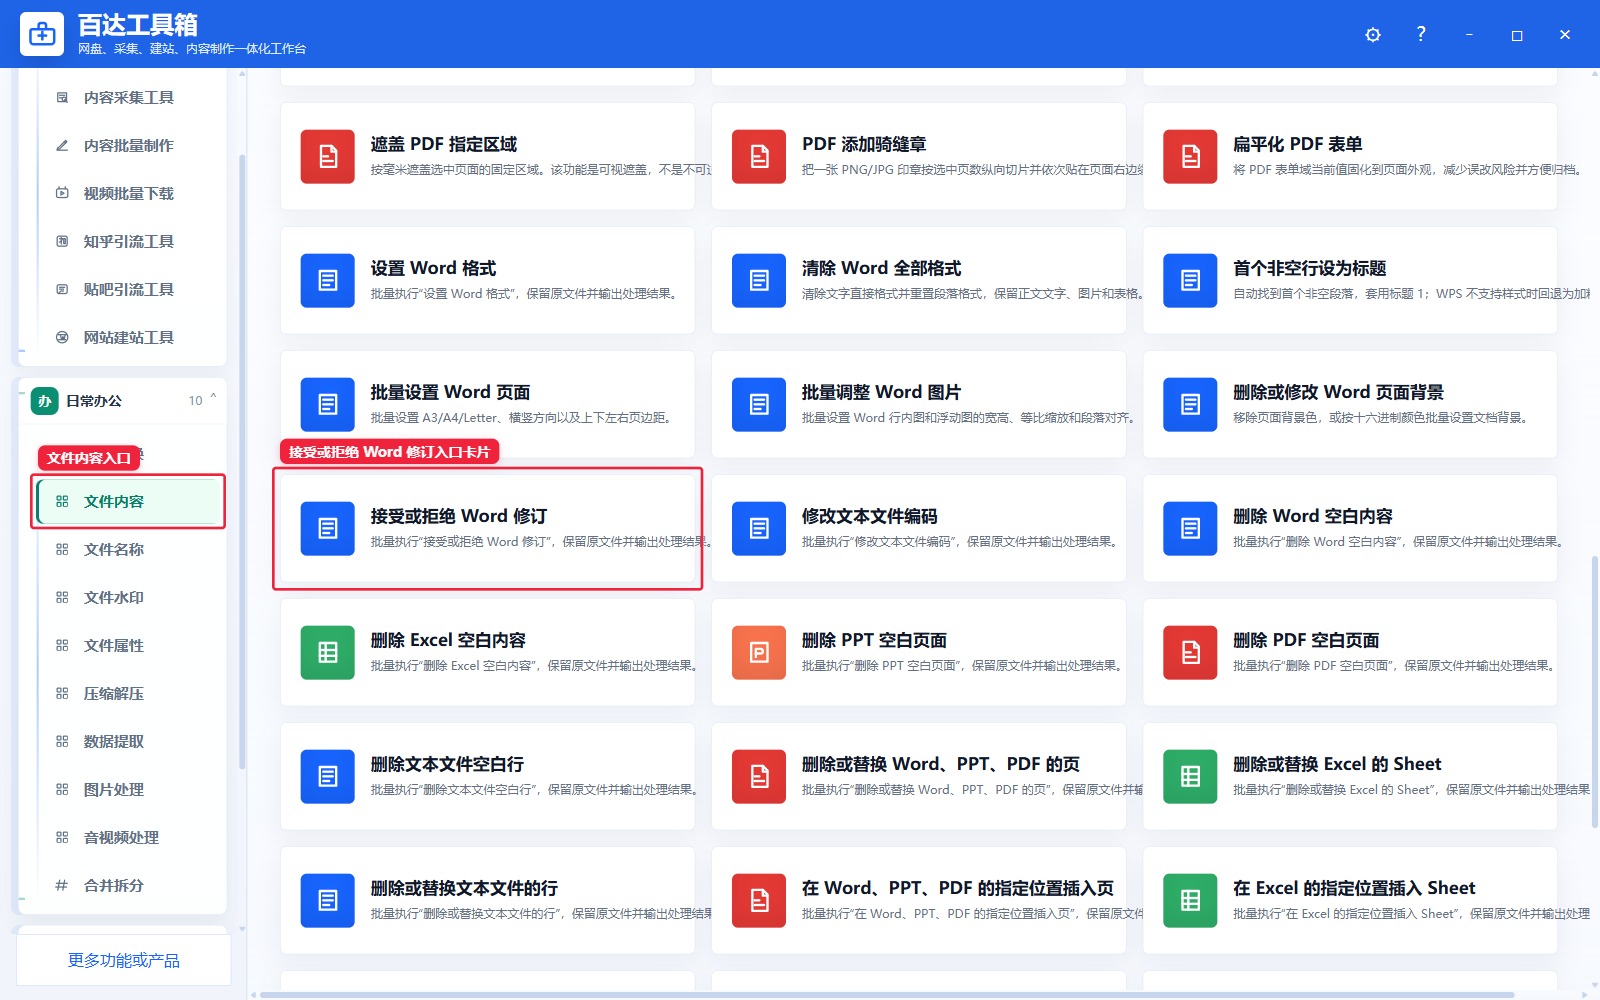Open 视频批量下载 in the sidebar
1600x1000 pixels.
(x=128, y=193)
